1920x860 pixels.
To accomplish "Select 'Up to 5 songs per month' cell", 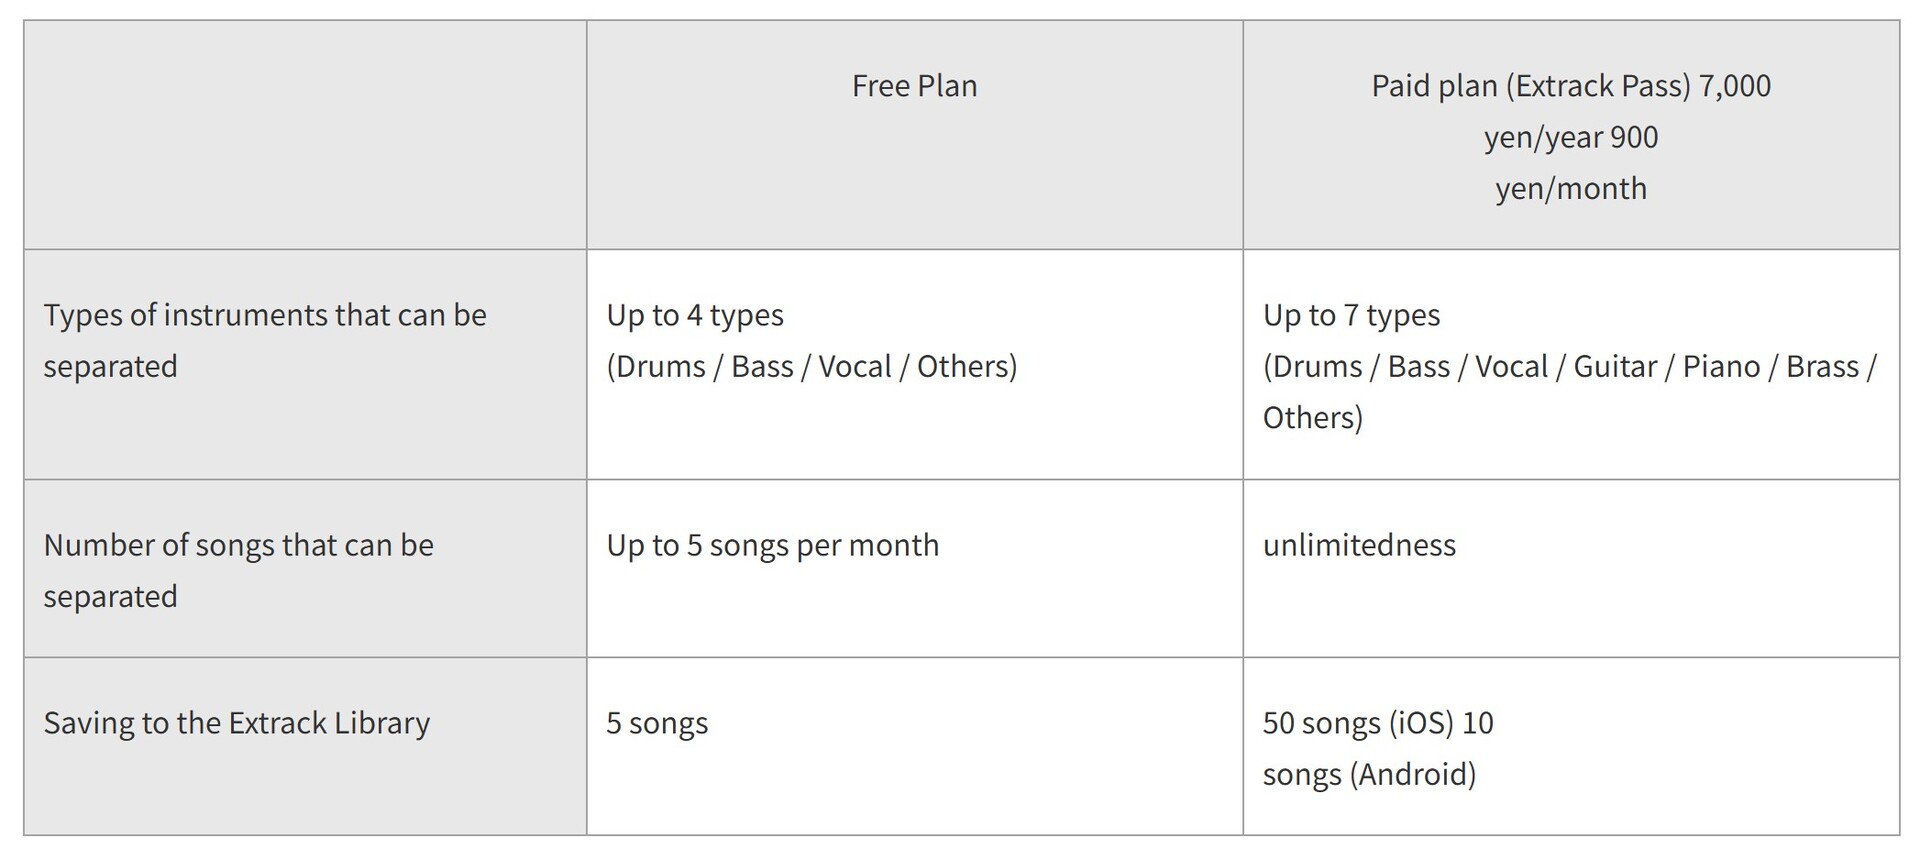I will pyautogui.click(x=914, y=568).
